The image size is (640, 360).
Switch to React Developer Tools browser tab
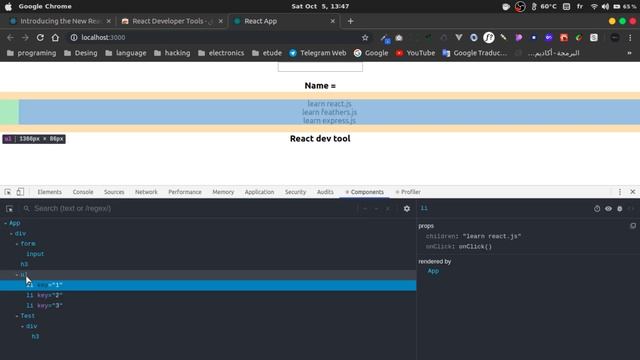click(171, 21)
